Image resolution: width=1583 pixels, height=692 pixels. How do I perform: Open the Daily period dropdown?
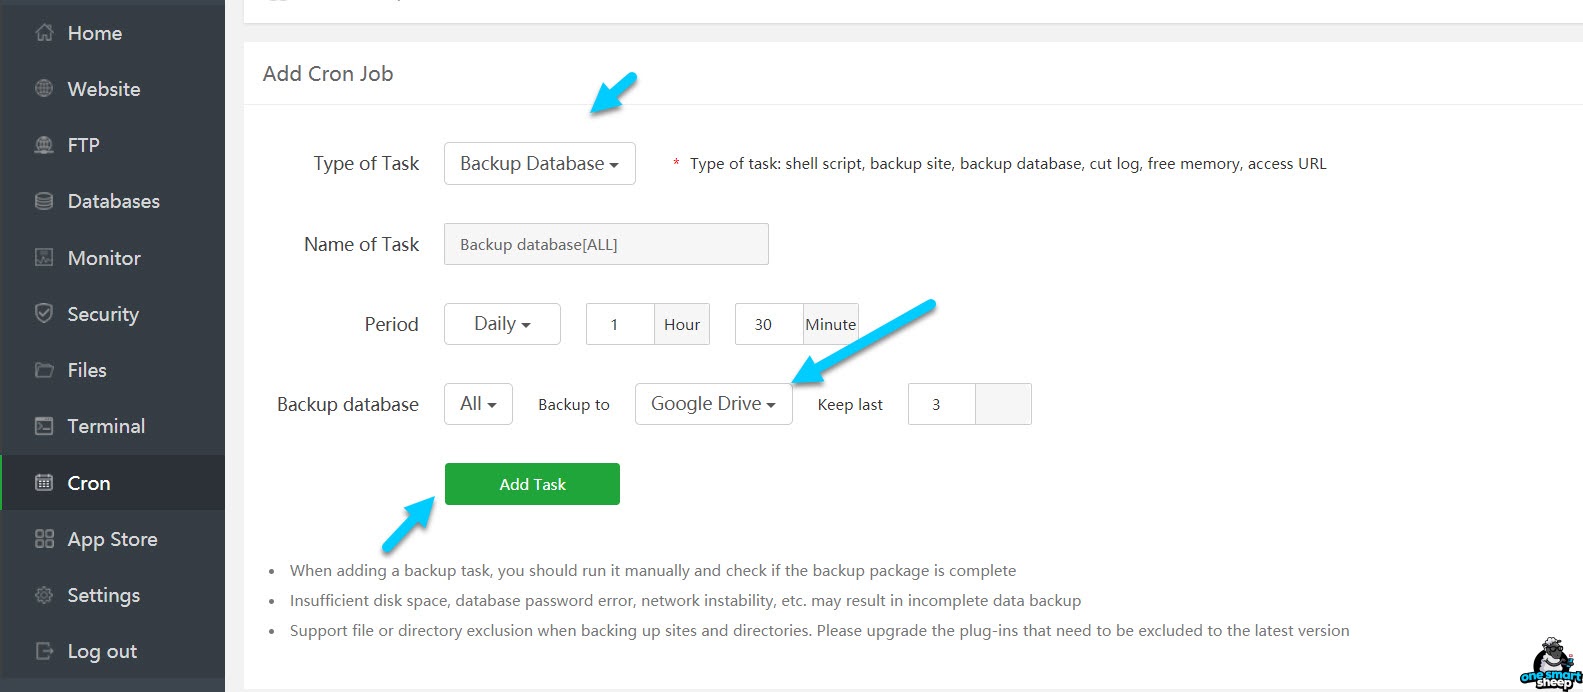coord(502,324)
